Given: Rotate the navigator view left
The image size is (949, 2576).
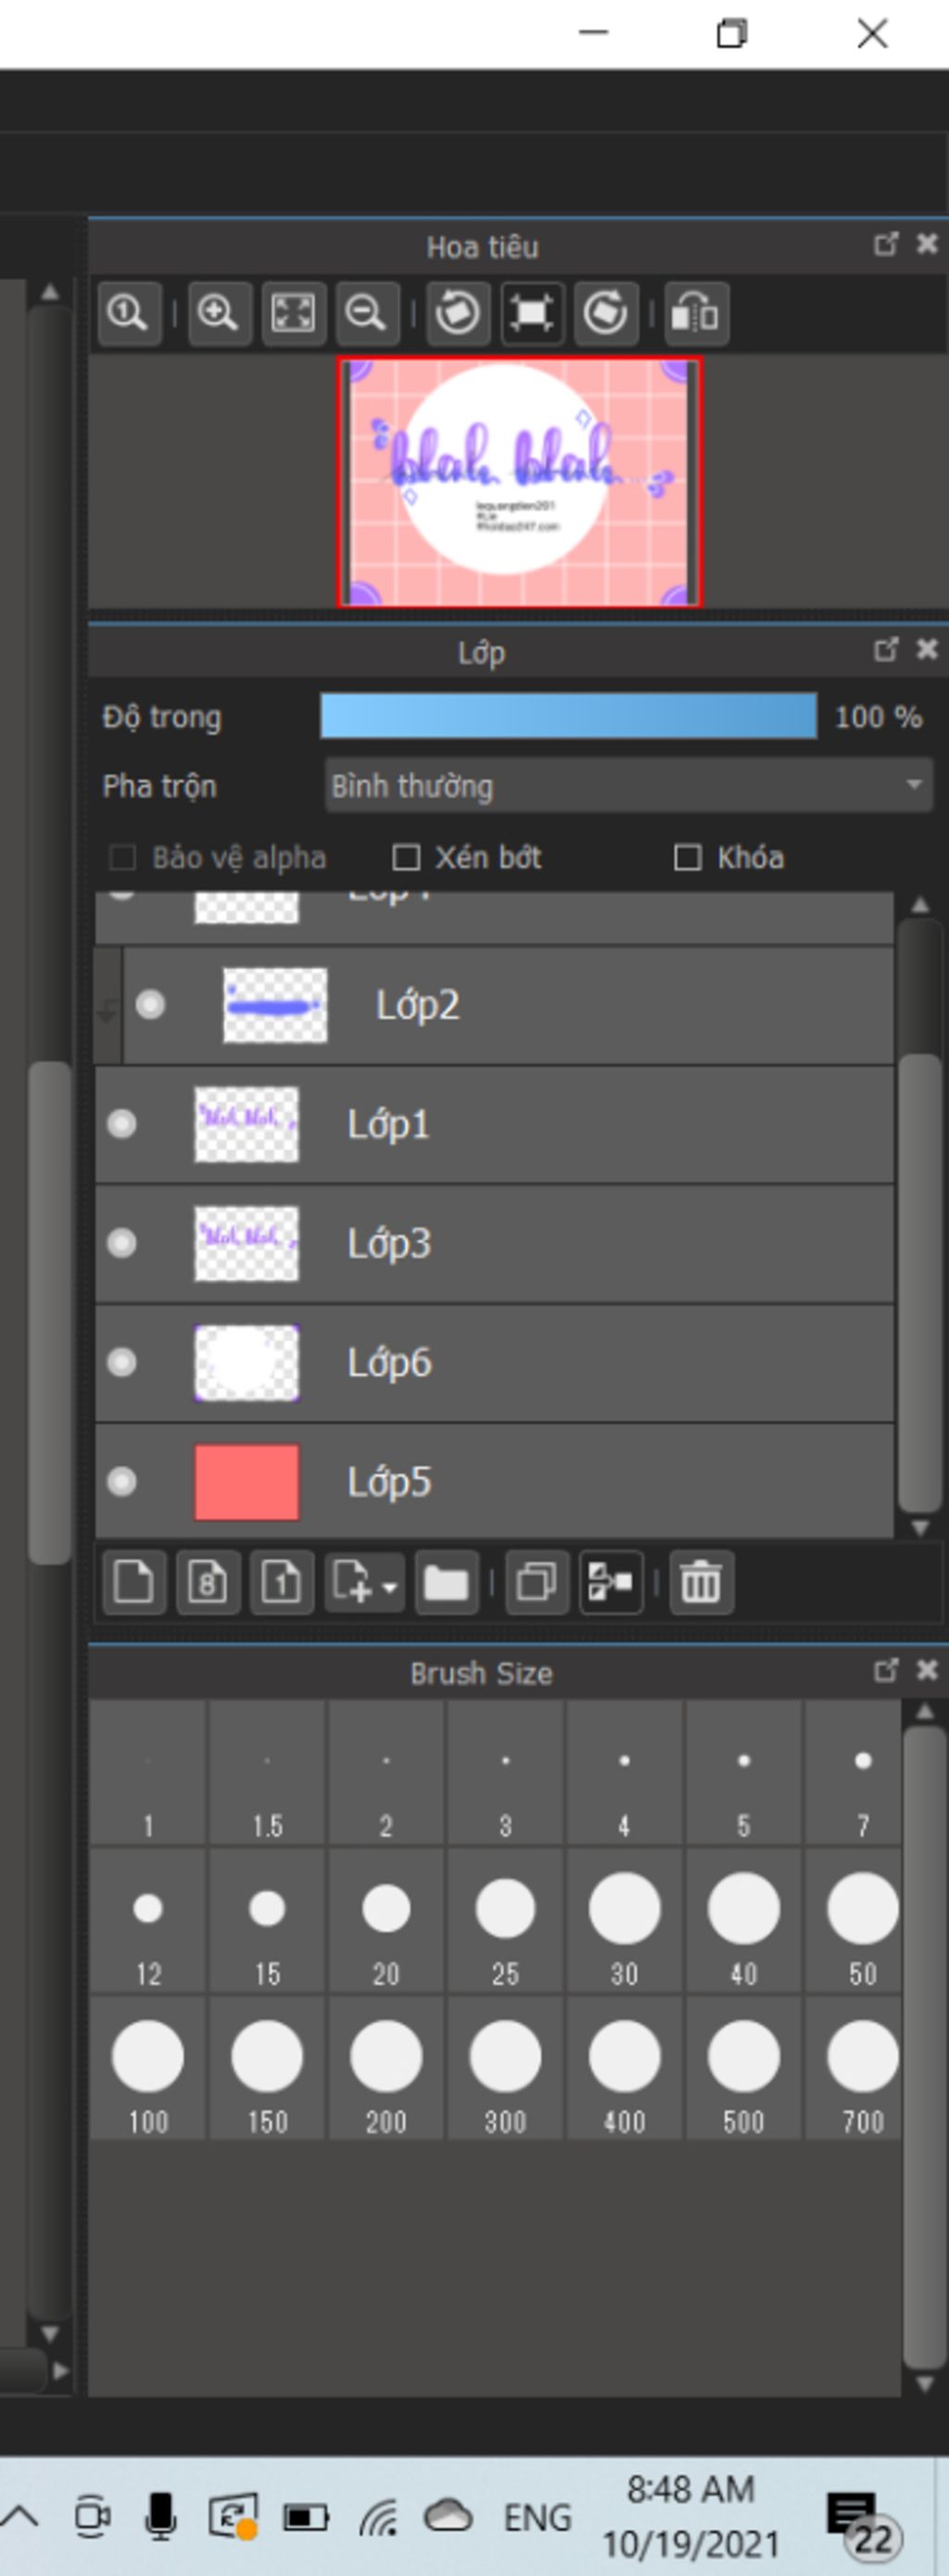Looking at the screenshot, I should tap(458, 314).
